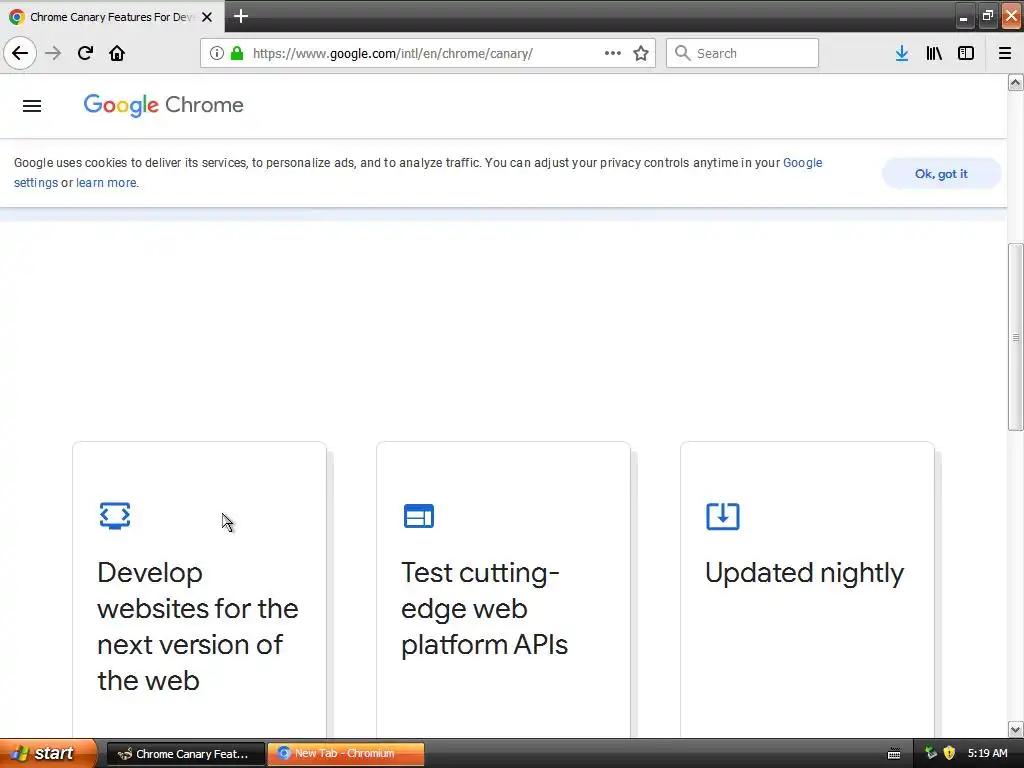Dismiss cookies with Ok, got it
The image size is (1024, 768).
941,174
